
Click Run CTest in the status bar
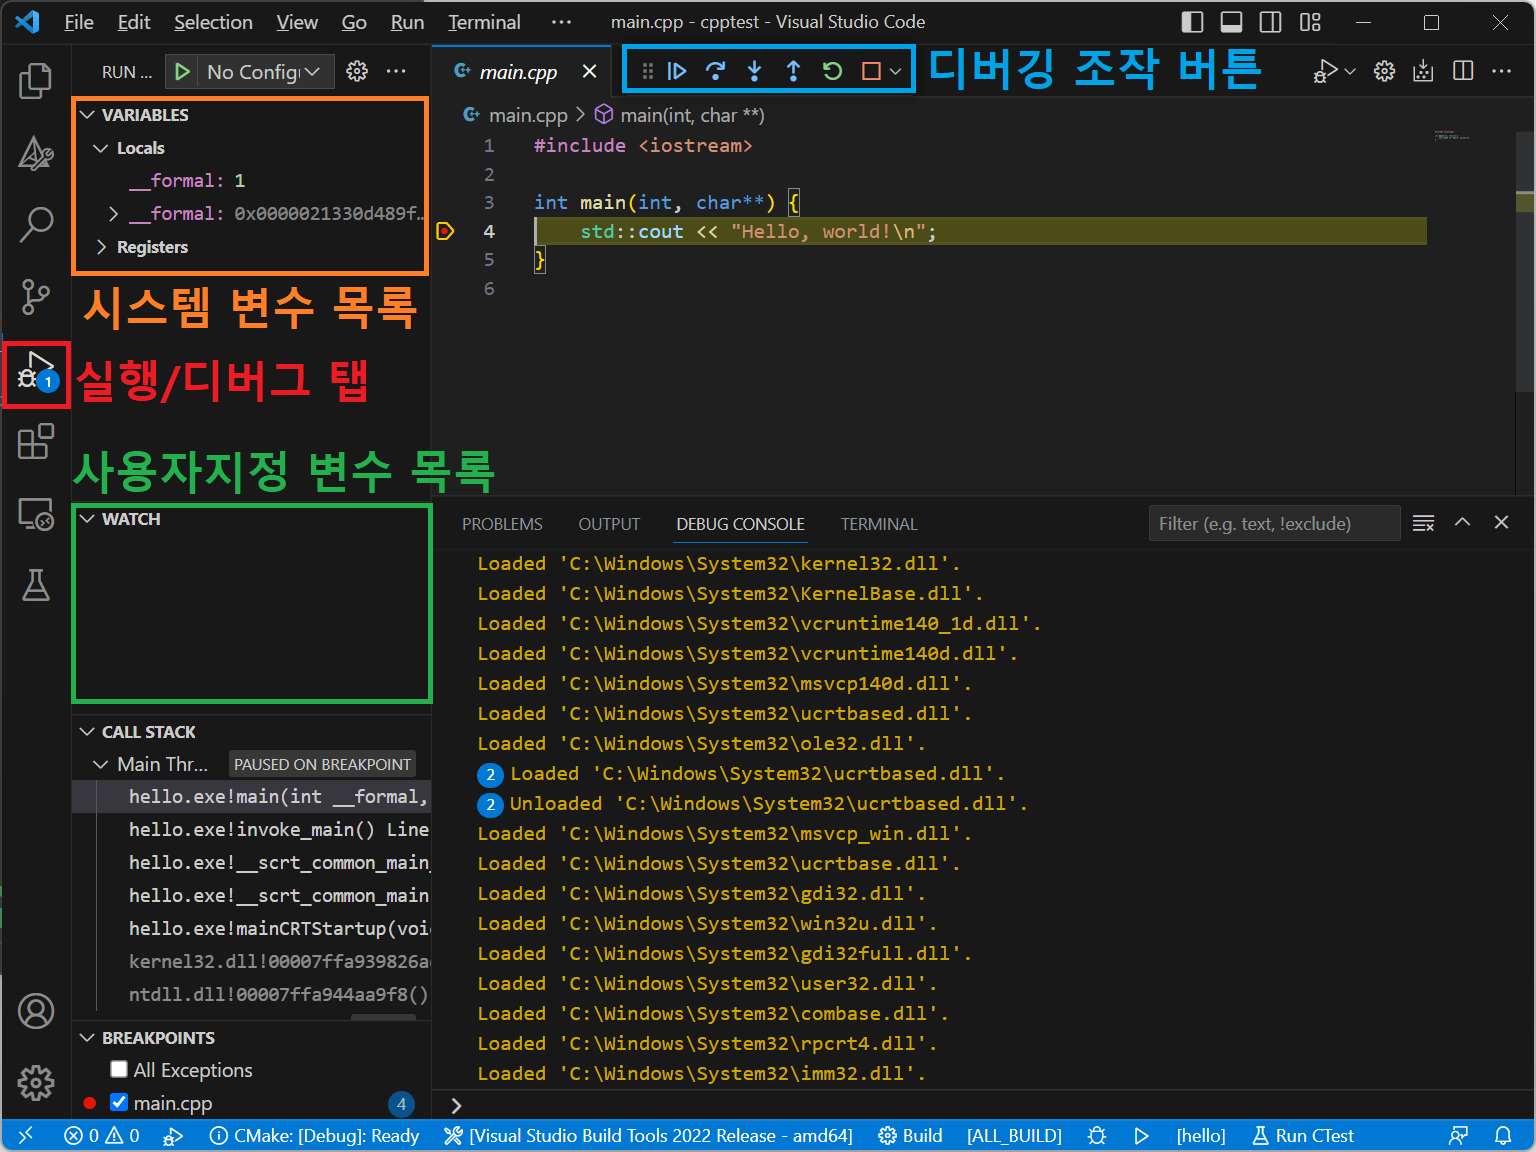coord(1303,1136)
